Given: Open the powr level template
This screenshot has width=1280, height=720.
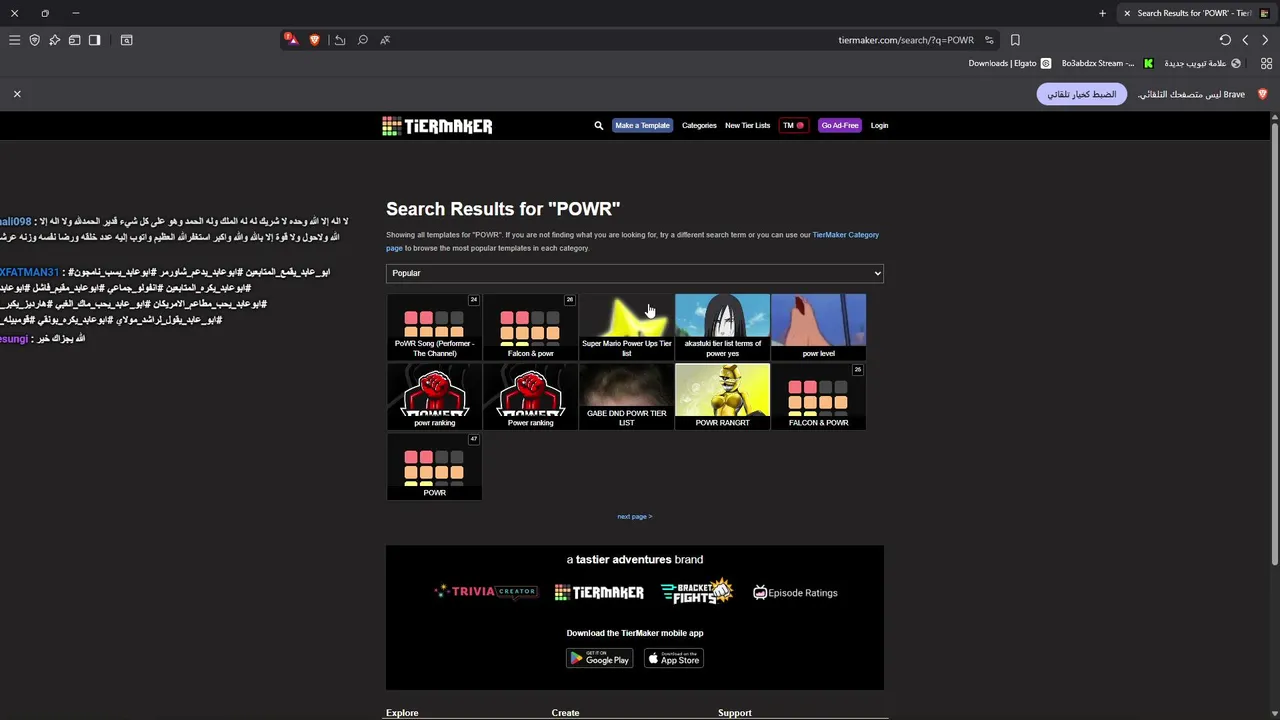Looking at the screenshot, I should click(818, 326).
